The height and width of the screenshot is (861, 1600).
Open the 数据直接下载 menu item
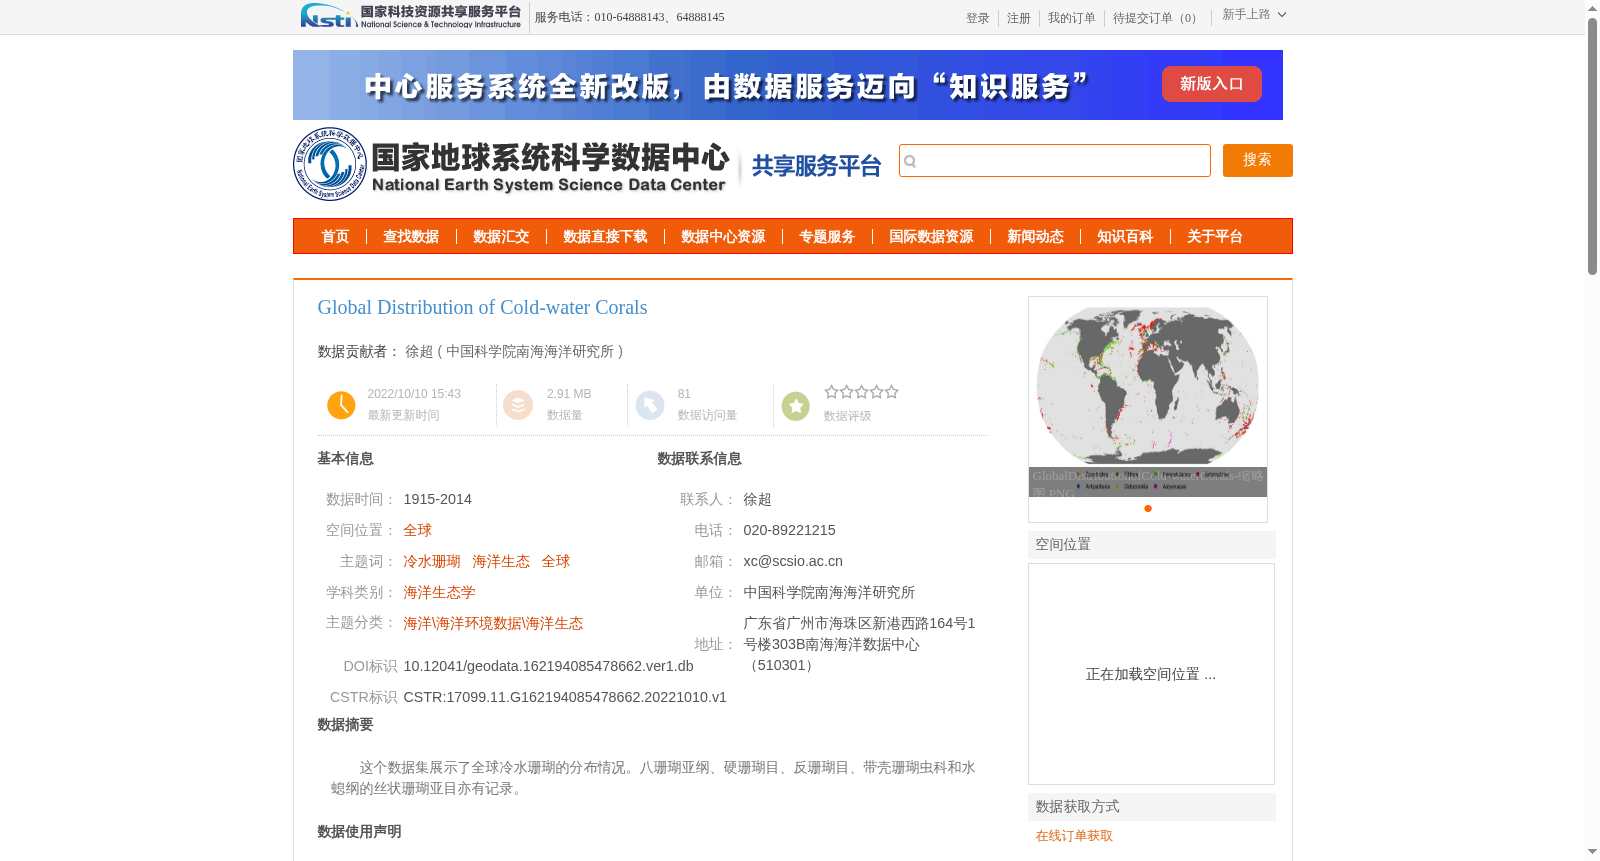click(605, 237)
